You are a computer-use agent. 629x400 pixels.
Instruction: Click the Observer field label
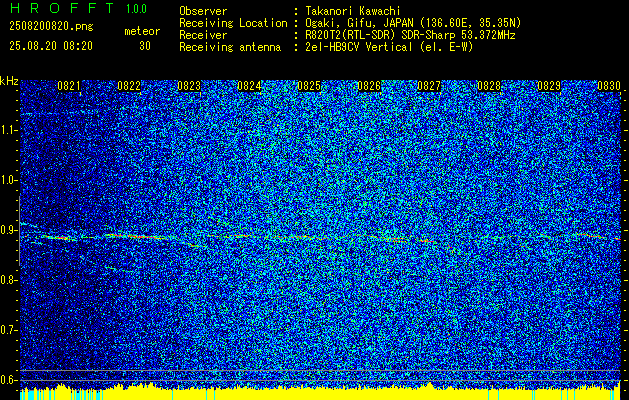[203, 11]
